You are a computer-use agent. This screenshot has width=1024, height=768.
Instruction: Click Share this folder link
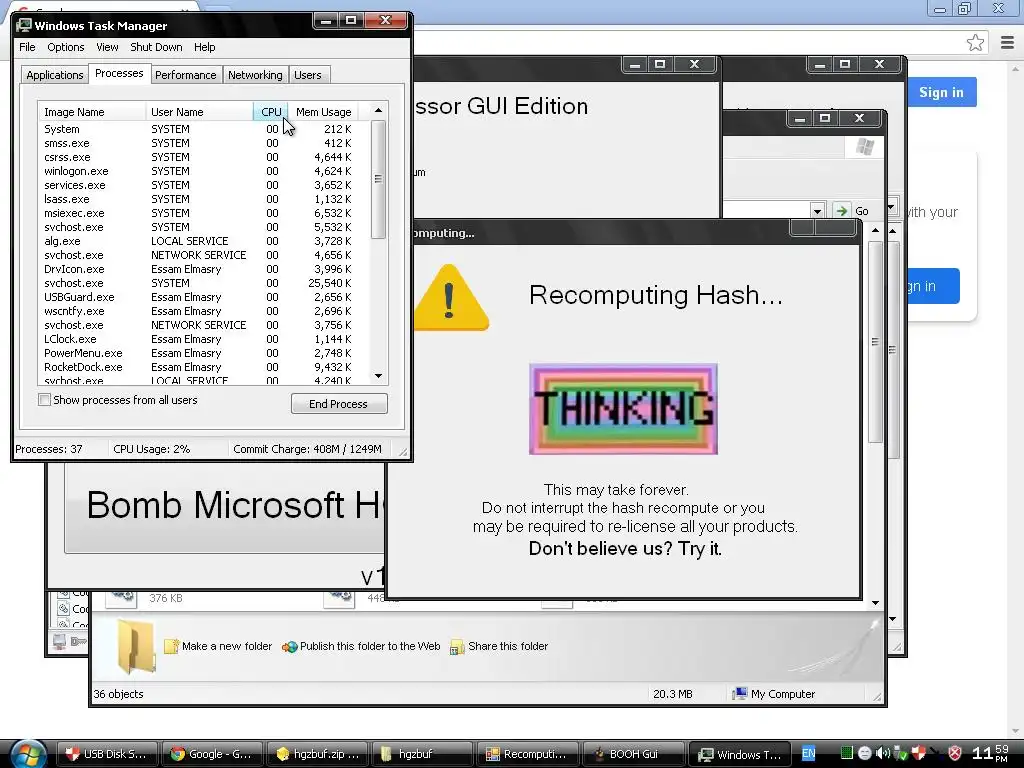[508, 646]
